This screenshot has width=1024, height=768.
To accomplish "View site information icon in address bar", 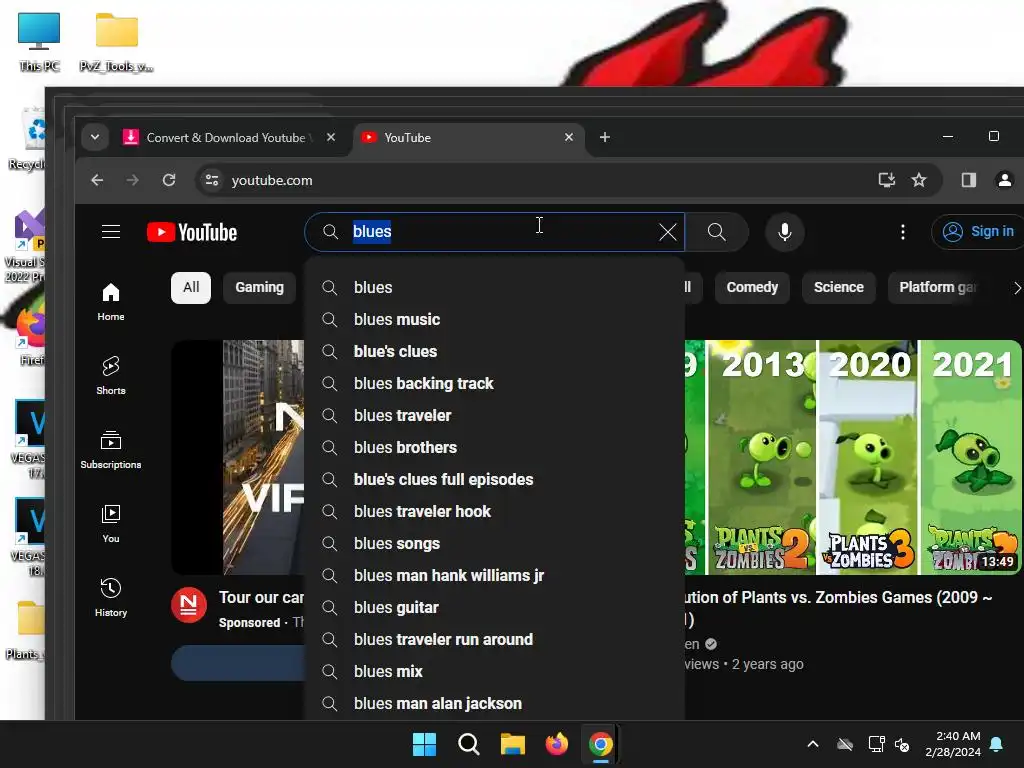I will [212, 180].
